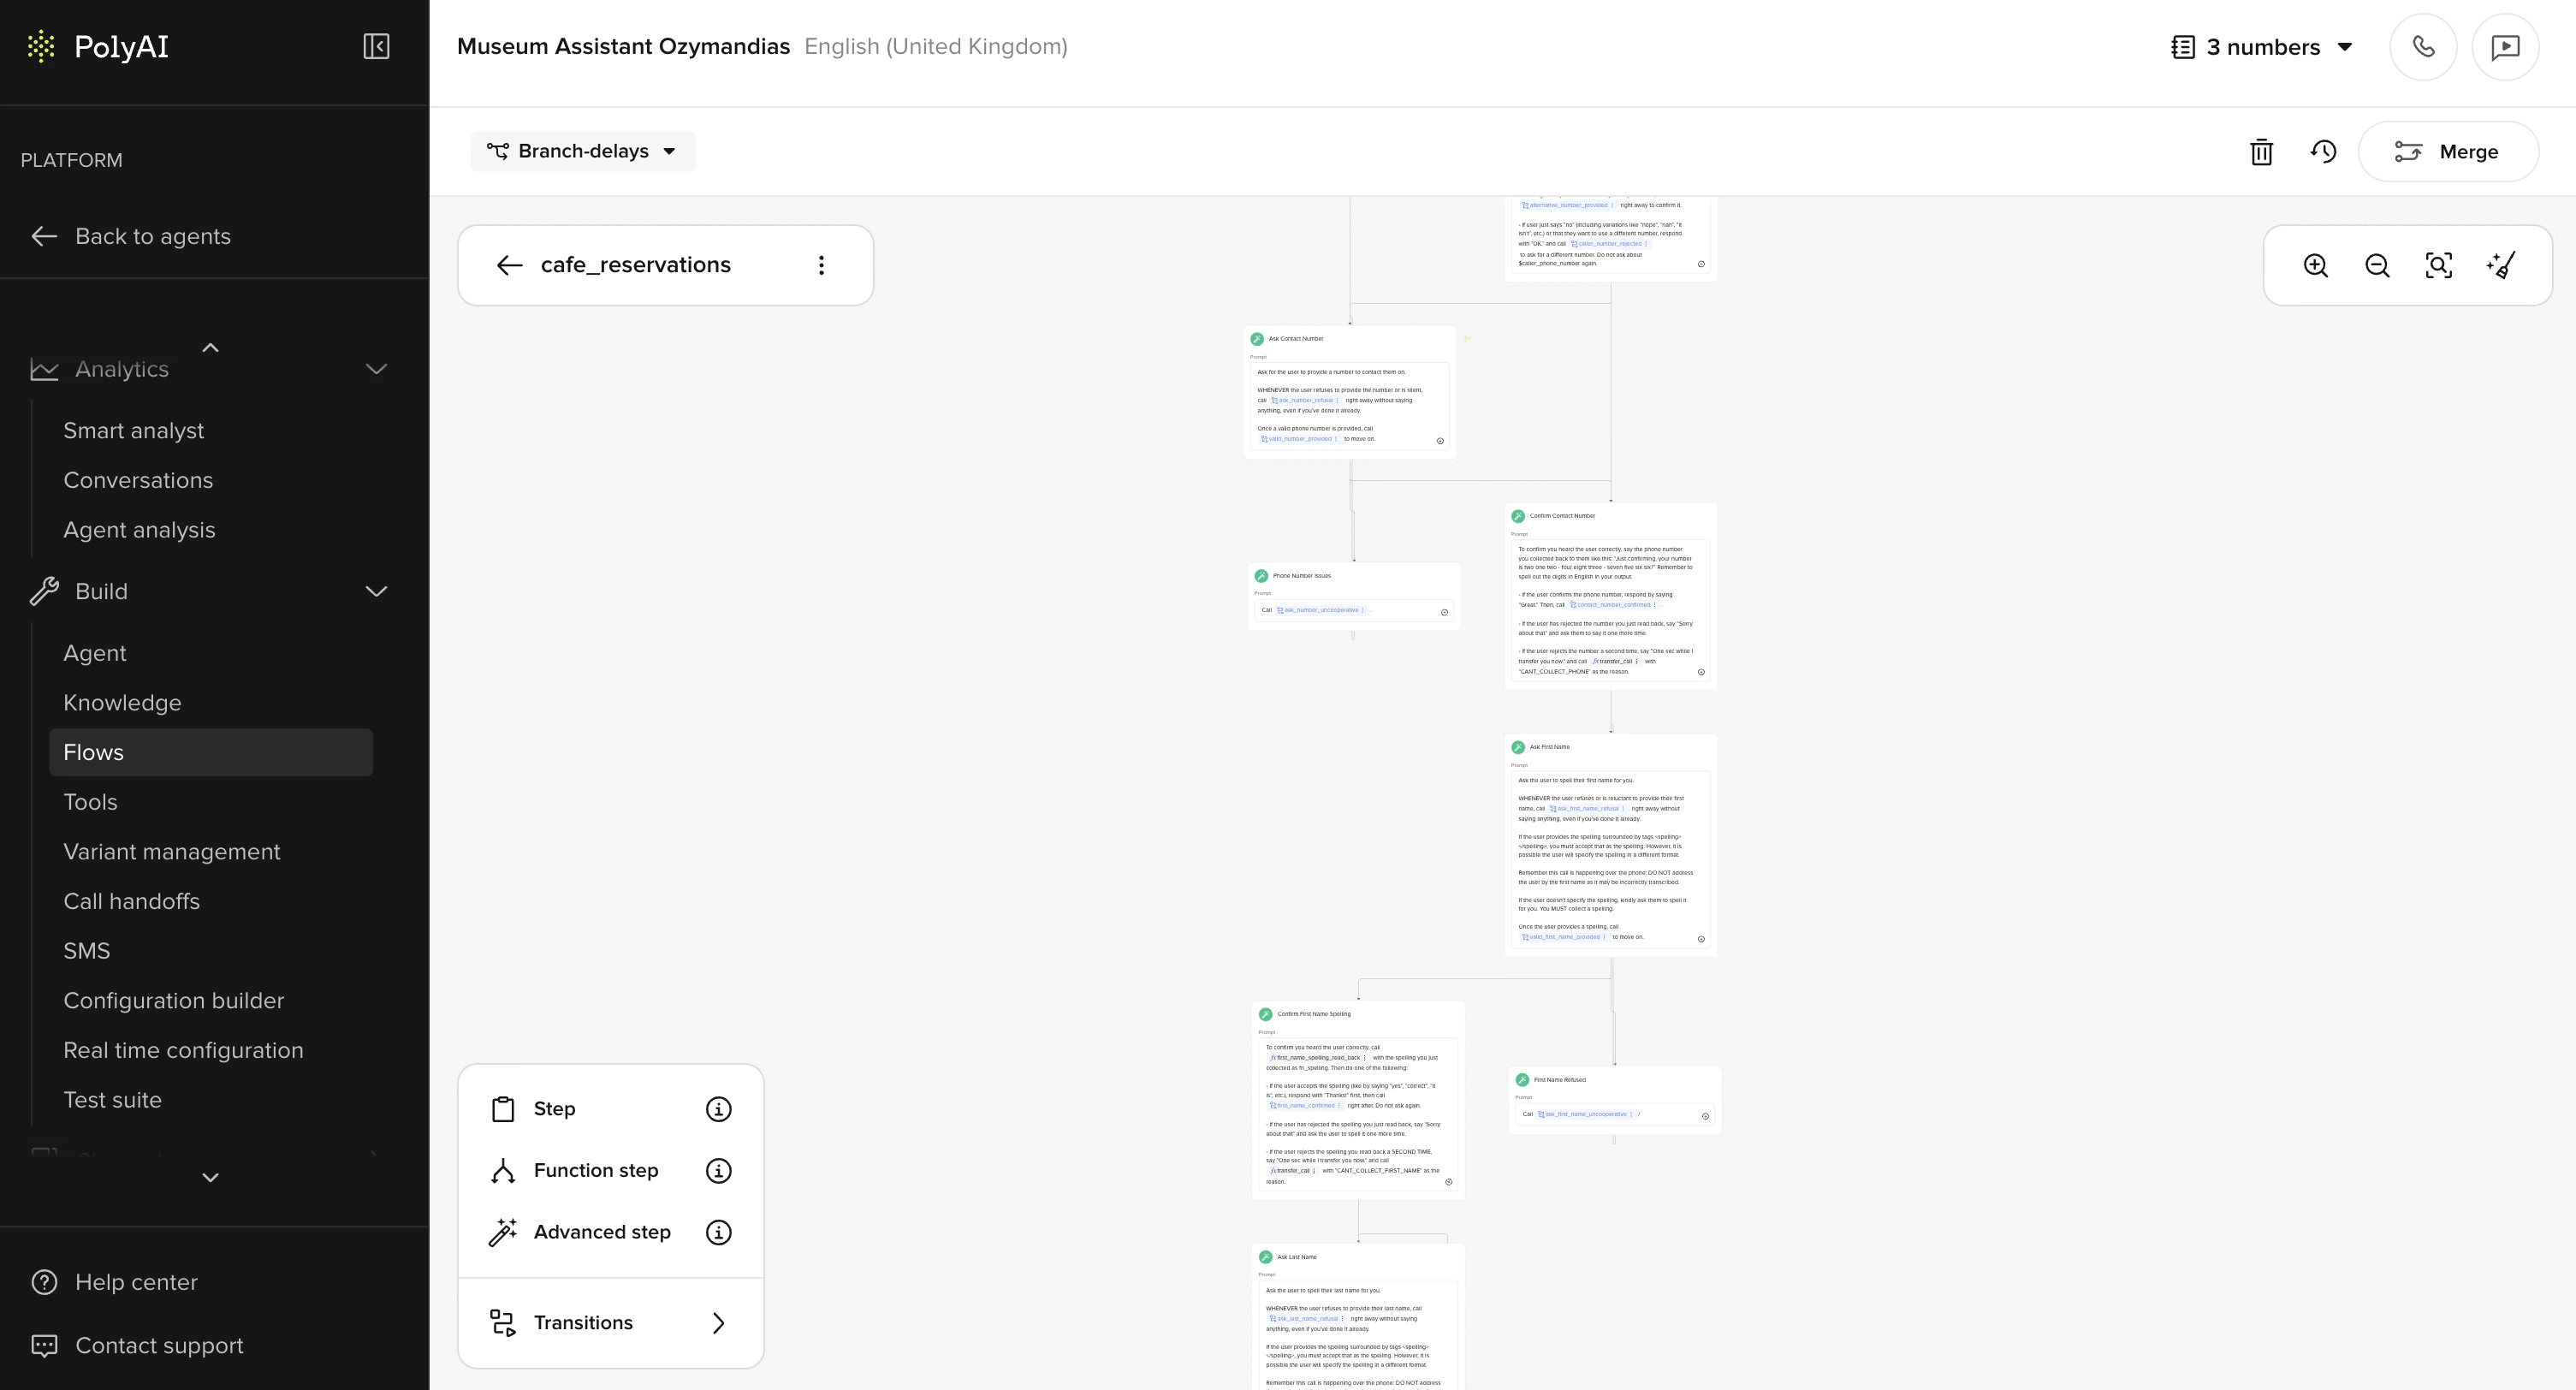Collapse the sidebar panel icon

(x=376, y=47)
